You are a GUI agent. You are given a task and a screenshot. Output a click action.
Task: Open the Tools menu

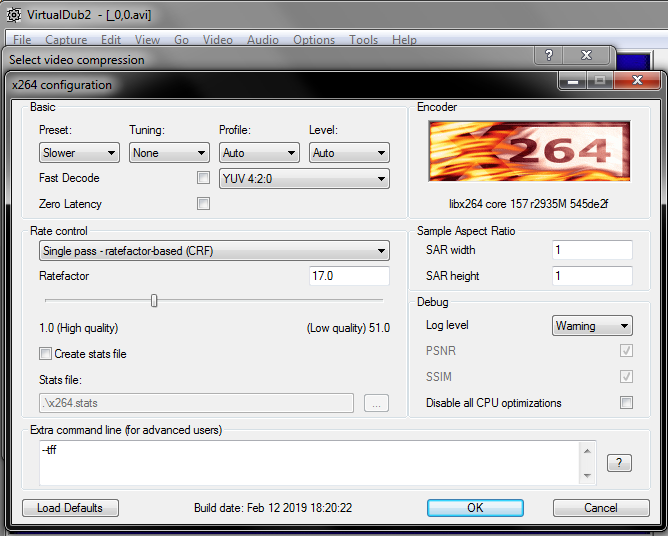coord(363,40)
